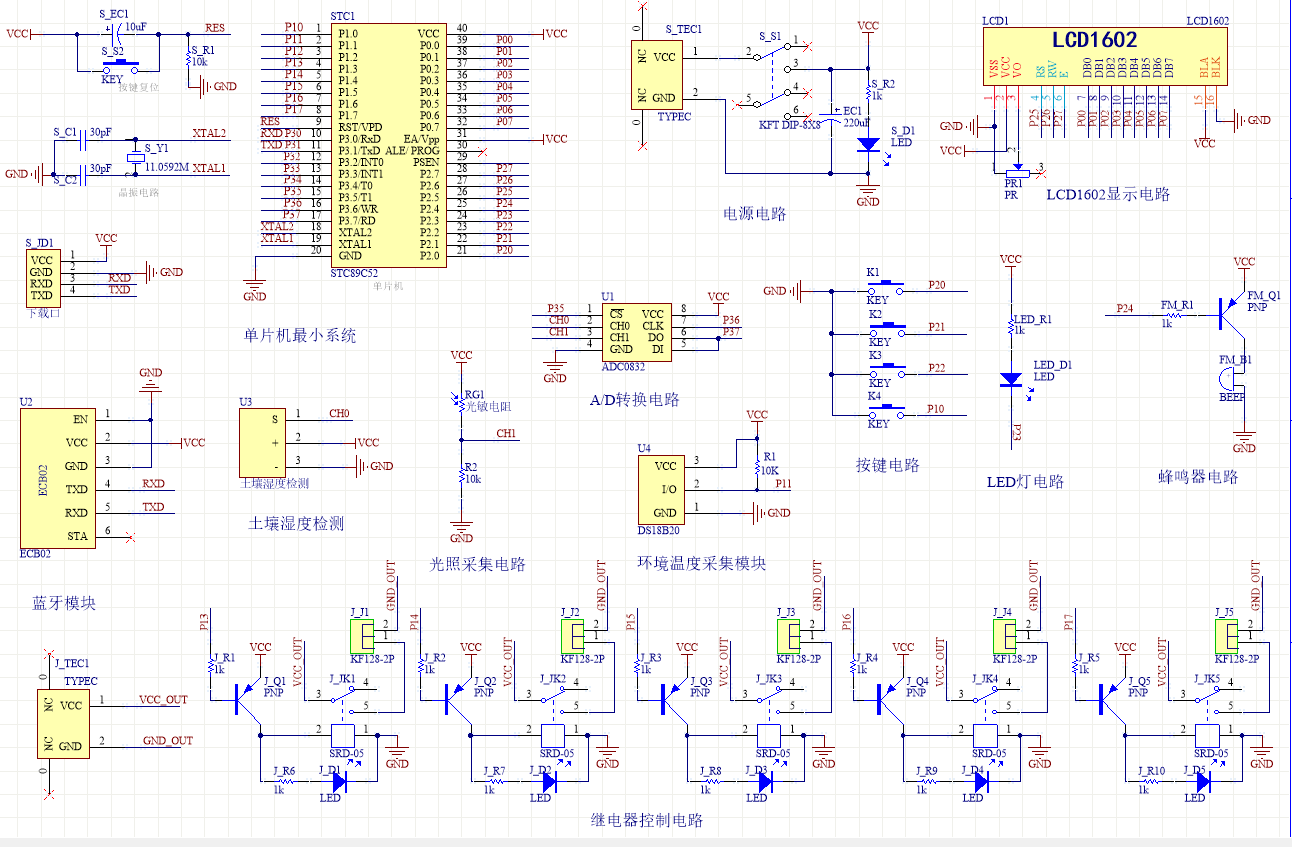This screenshot has height=847, width=1292.
Task: Click the PR1 potentiometer symbol
Action: tap(1014, 173)
